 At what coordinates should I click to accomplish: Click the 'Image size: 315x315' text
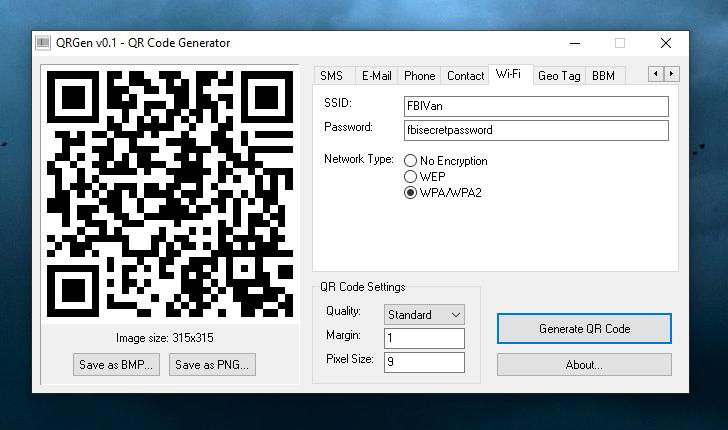(164, 338)
